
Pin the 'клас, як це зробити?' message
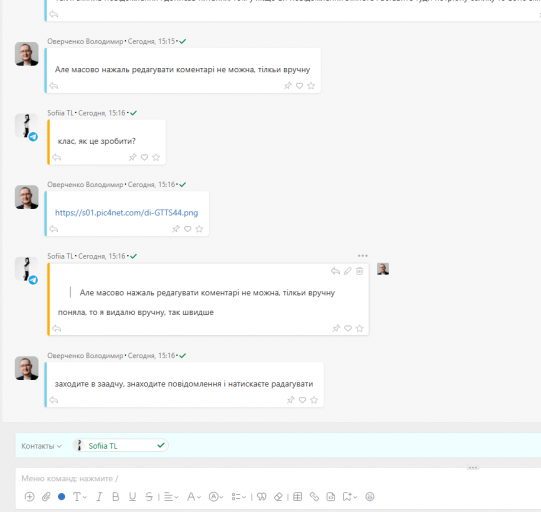[132, 157]
